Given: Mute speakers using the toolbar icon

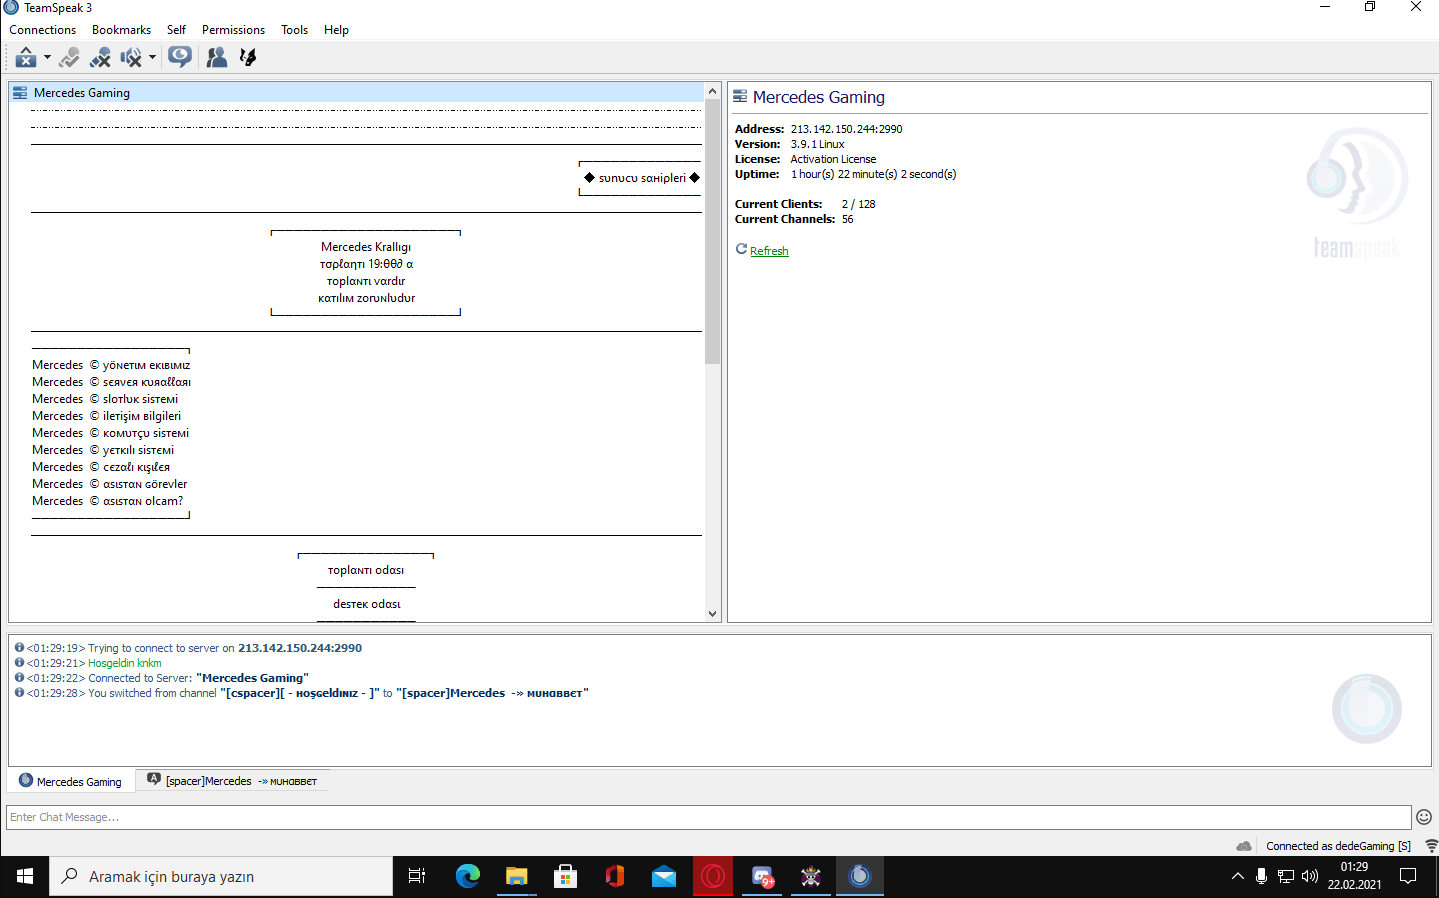Looking at the screenshot, I should [131, 58].
